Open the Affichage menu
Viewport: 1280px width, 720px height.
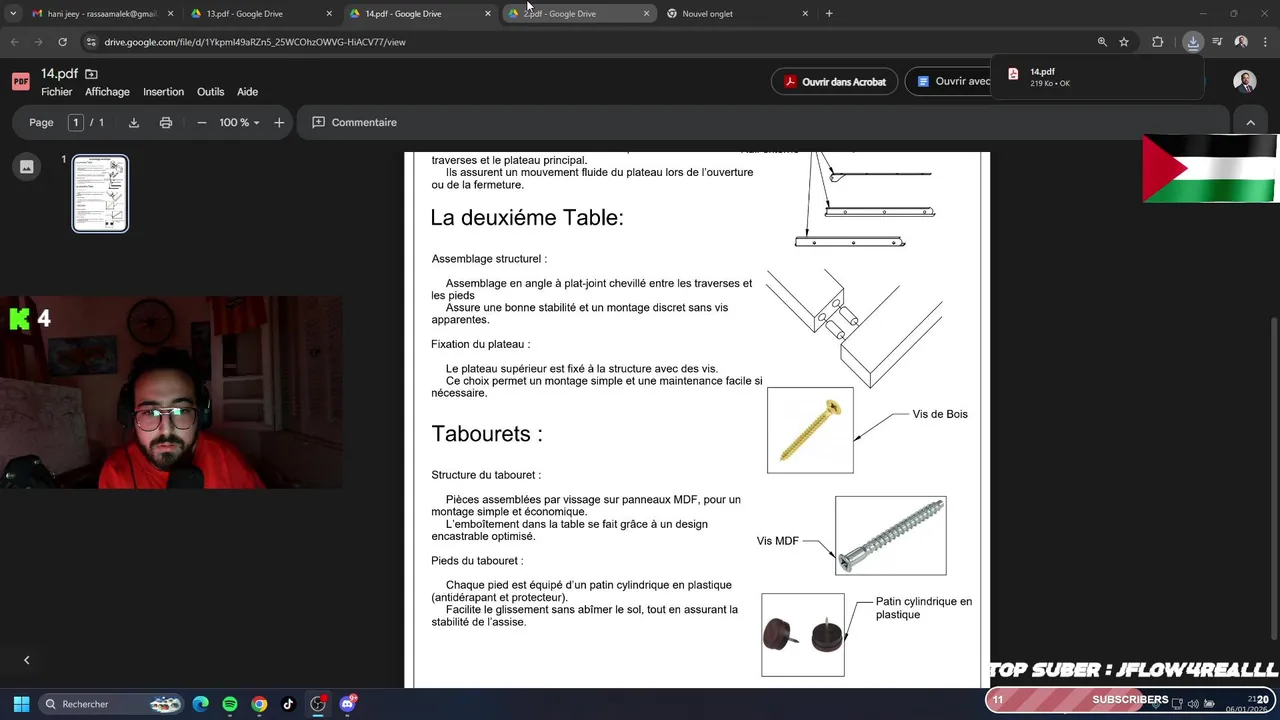(107, 92)
